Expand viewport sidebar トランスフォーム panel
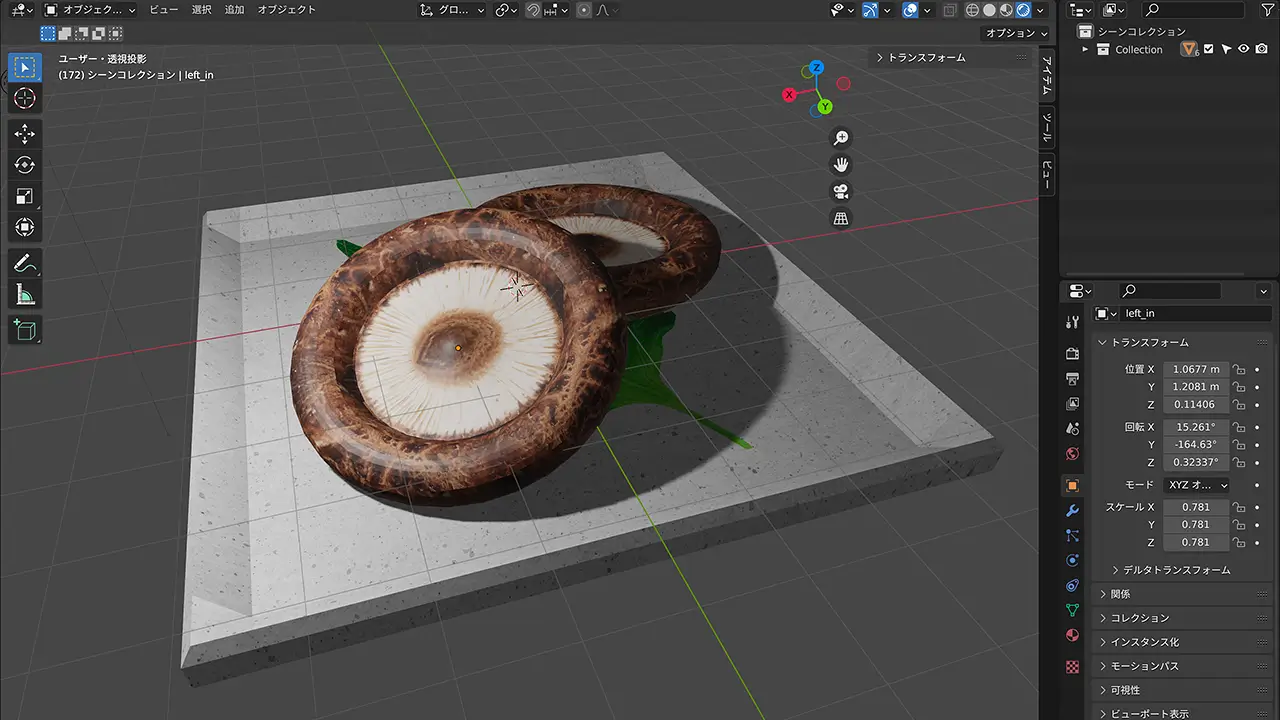This screenshot has height=720, width=1280. (950, 58)
